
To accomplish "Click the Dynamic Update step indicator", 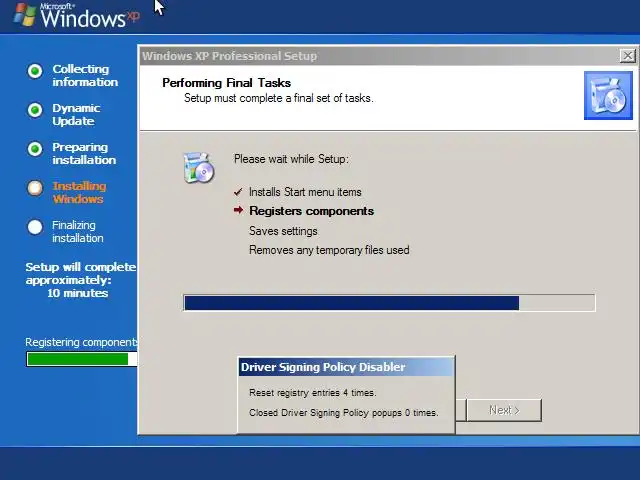I will pos(35,110).
